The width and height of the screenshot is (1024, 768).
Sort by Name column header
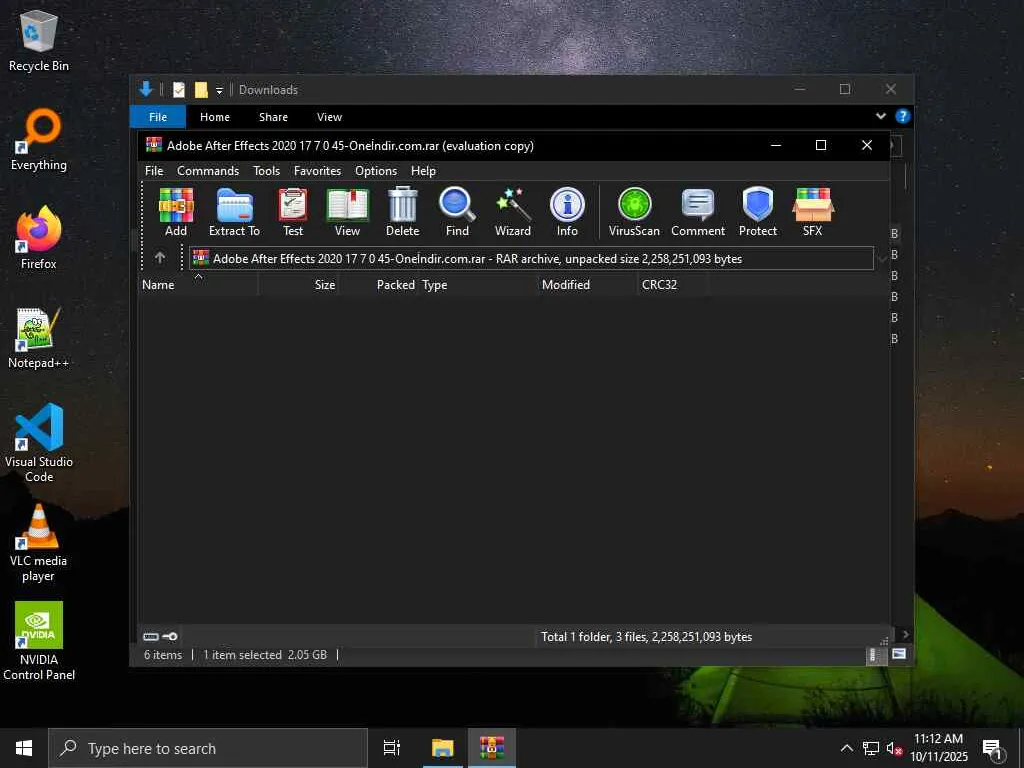tap(198, 285)
